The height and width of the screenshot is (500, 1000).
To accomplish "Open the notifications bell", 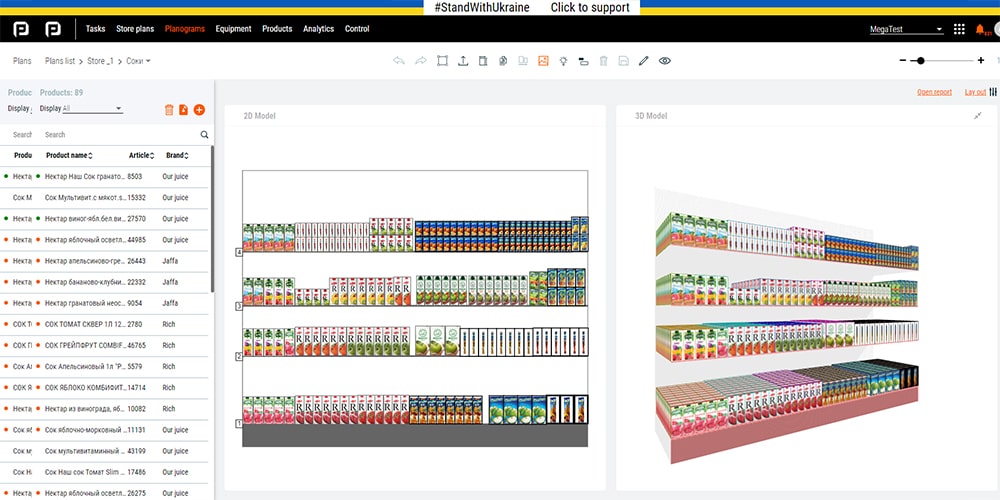I will pos(980,29).
